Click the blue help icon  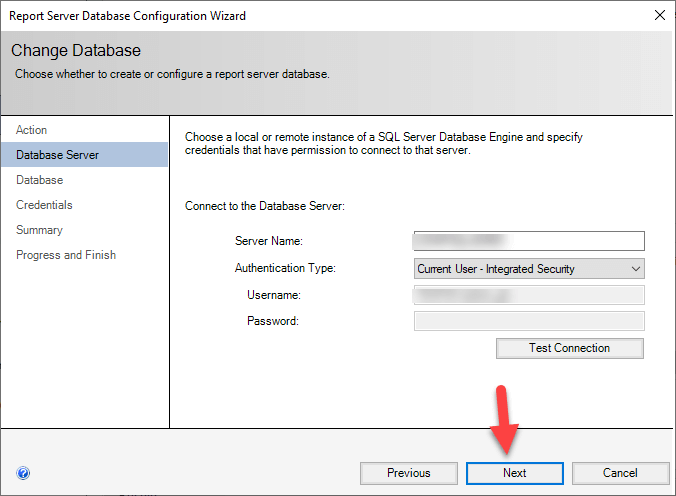click(23, 473)
